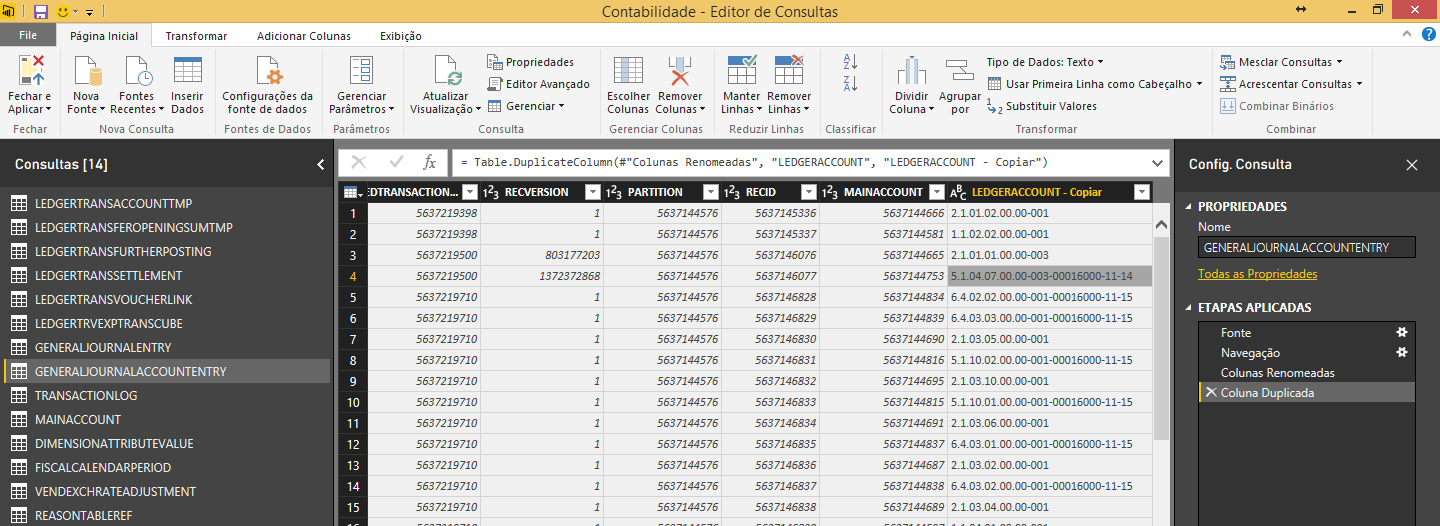Open Gerenciar dropdown in Consulta group
This screenshot has height=526, width=1440.
pos(526,106)
